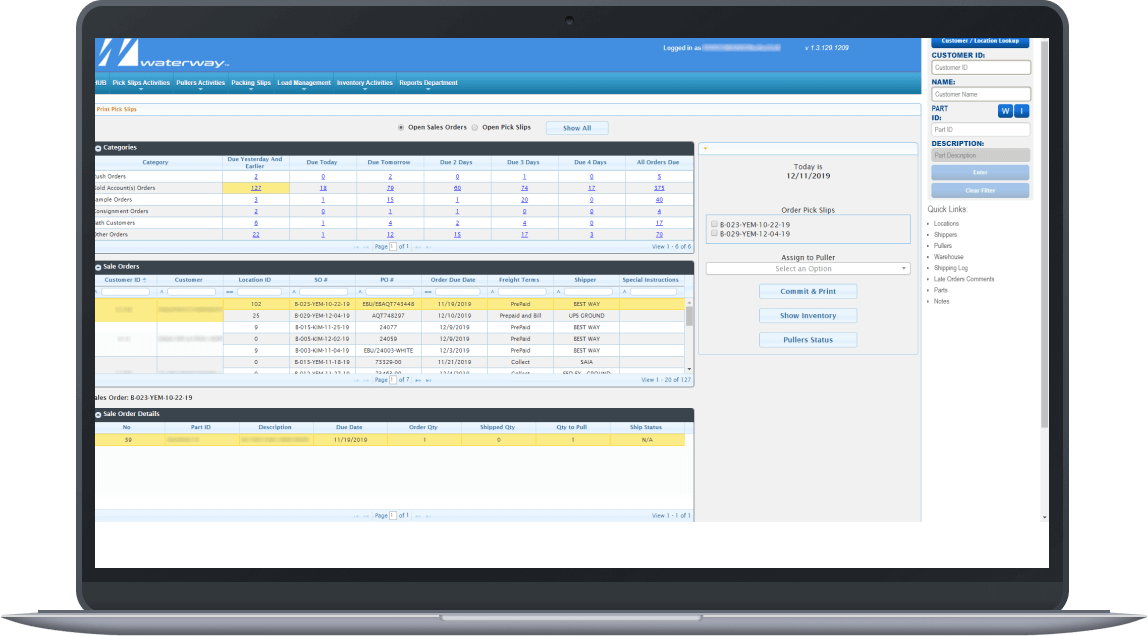The image size is (1148, 636).
Task: Collapse the Sale Order Details panel
Action: 97,413
